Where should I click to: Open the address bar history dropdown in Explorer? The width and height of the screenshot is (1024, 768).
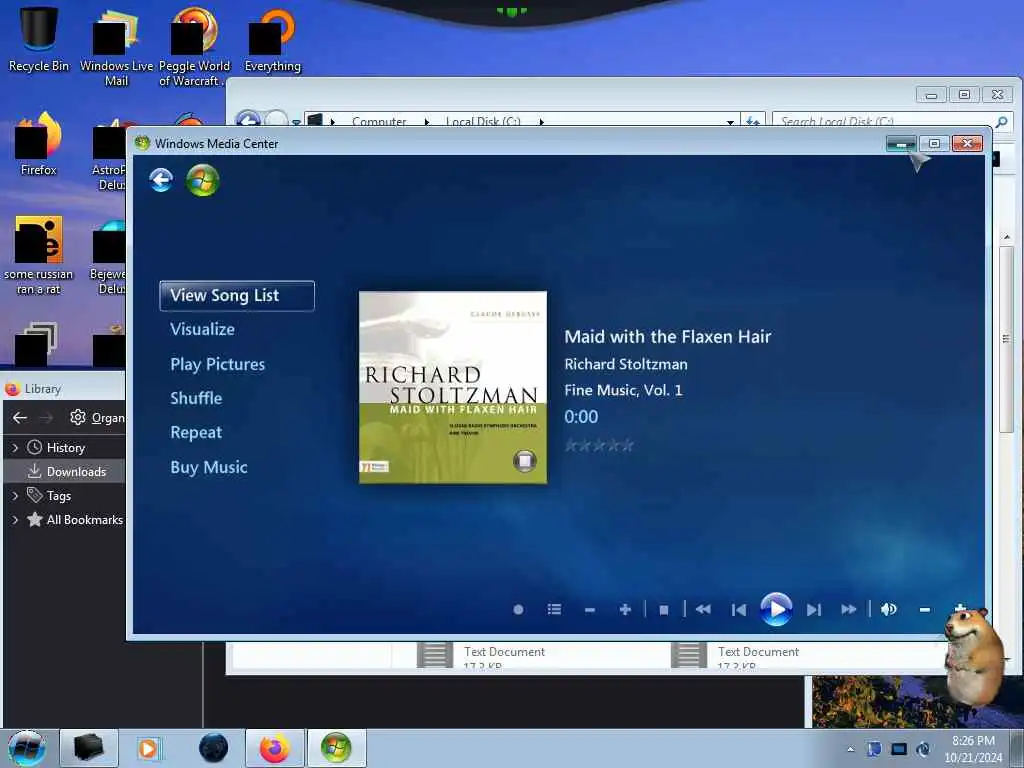pos(729,121)
